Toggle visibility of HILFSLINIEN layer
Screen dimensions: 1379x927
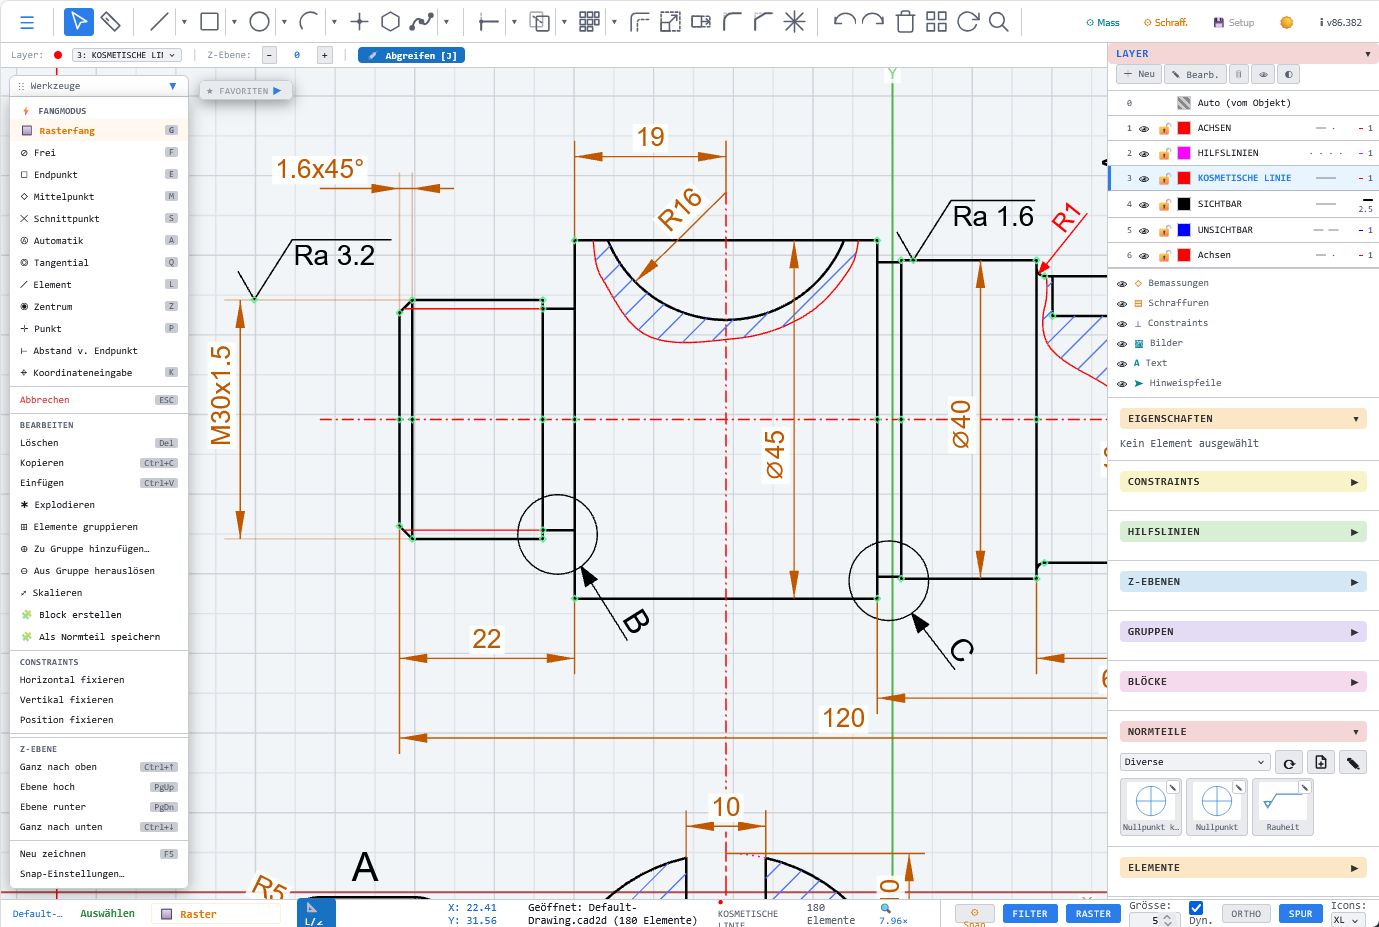coord(1144,153)
